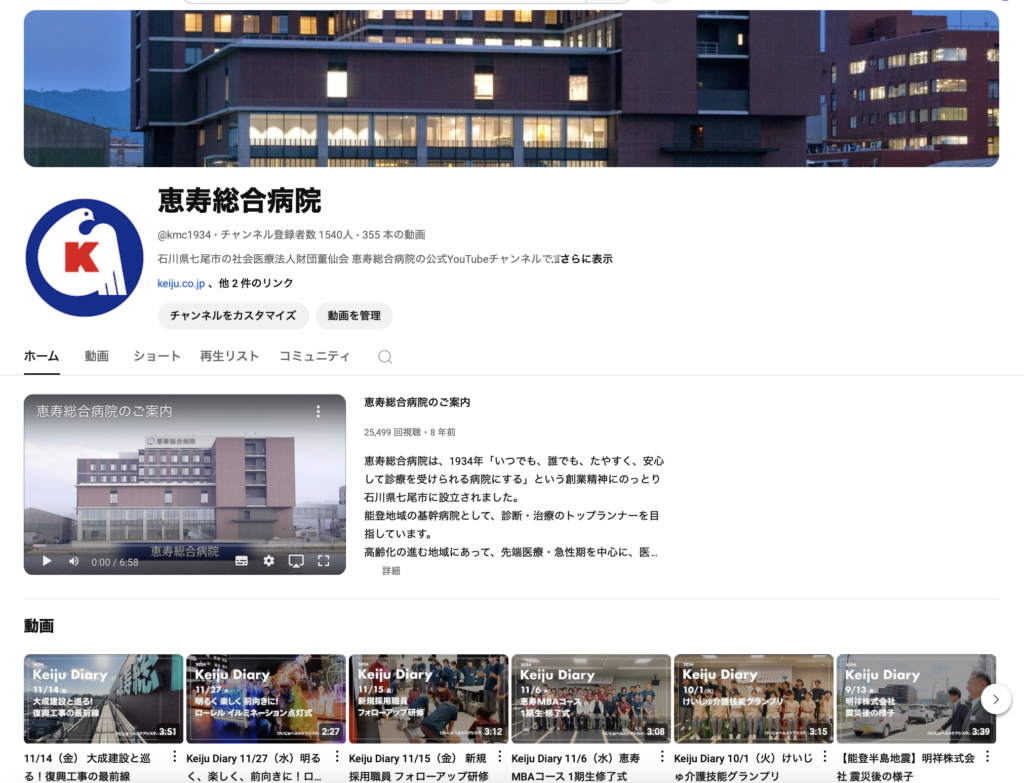Viewport: 1024px width, 783px height.
Task: Open options for Keiju Diary 10/1 video
Action: [x=825, y=756]
